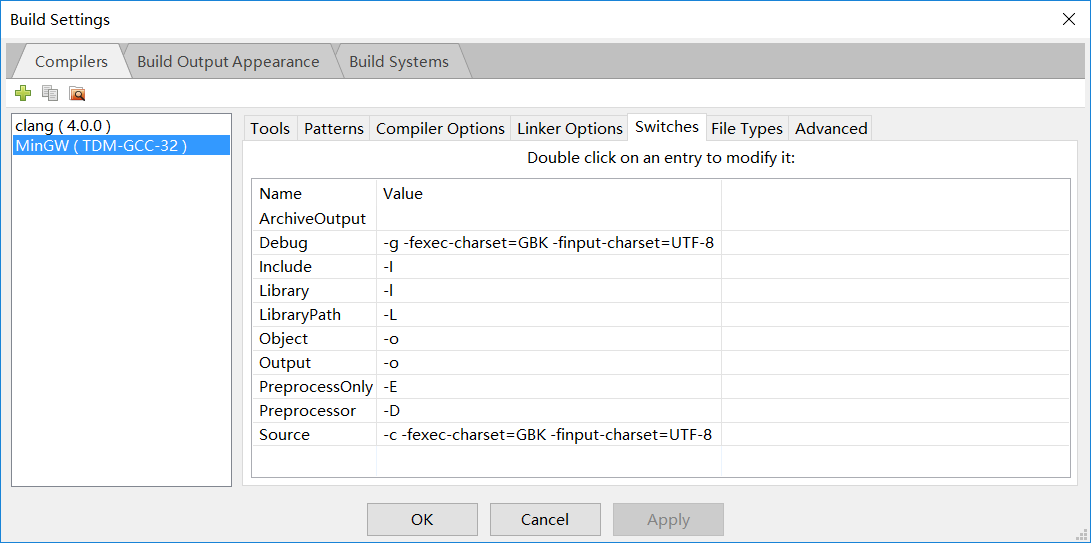Click the copy compiler icon
1091x543 pixels.
point(50,93)
